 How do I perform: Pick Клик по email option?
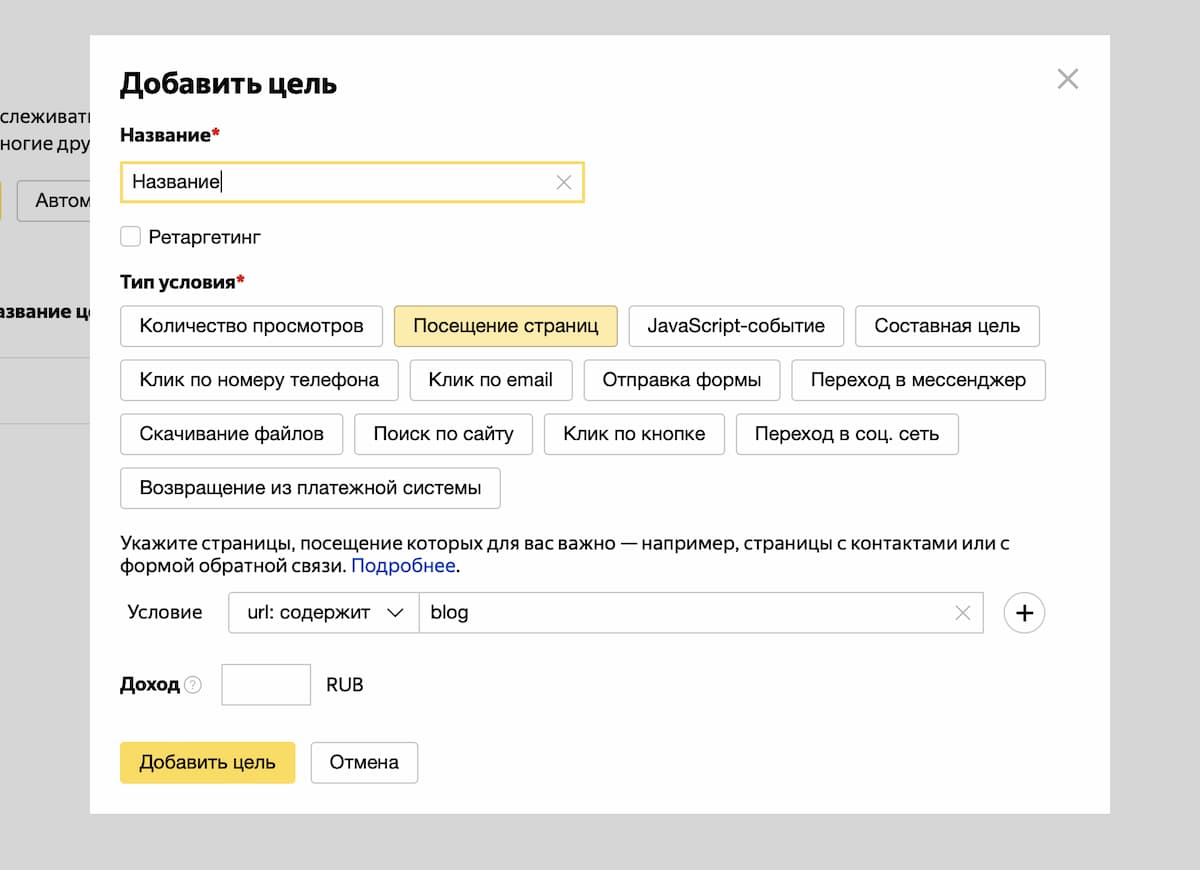tap(490, 380)
